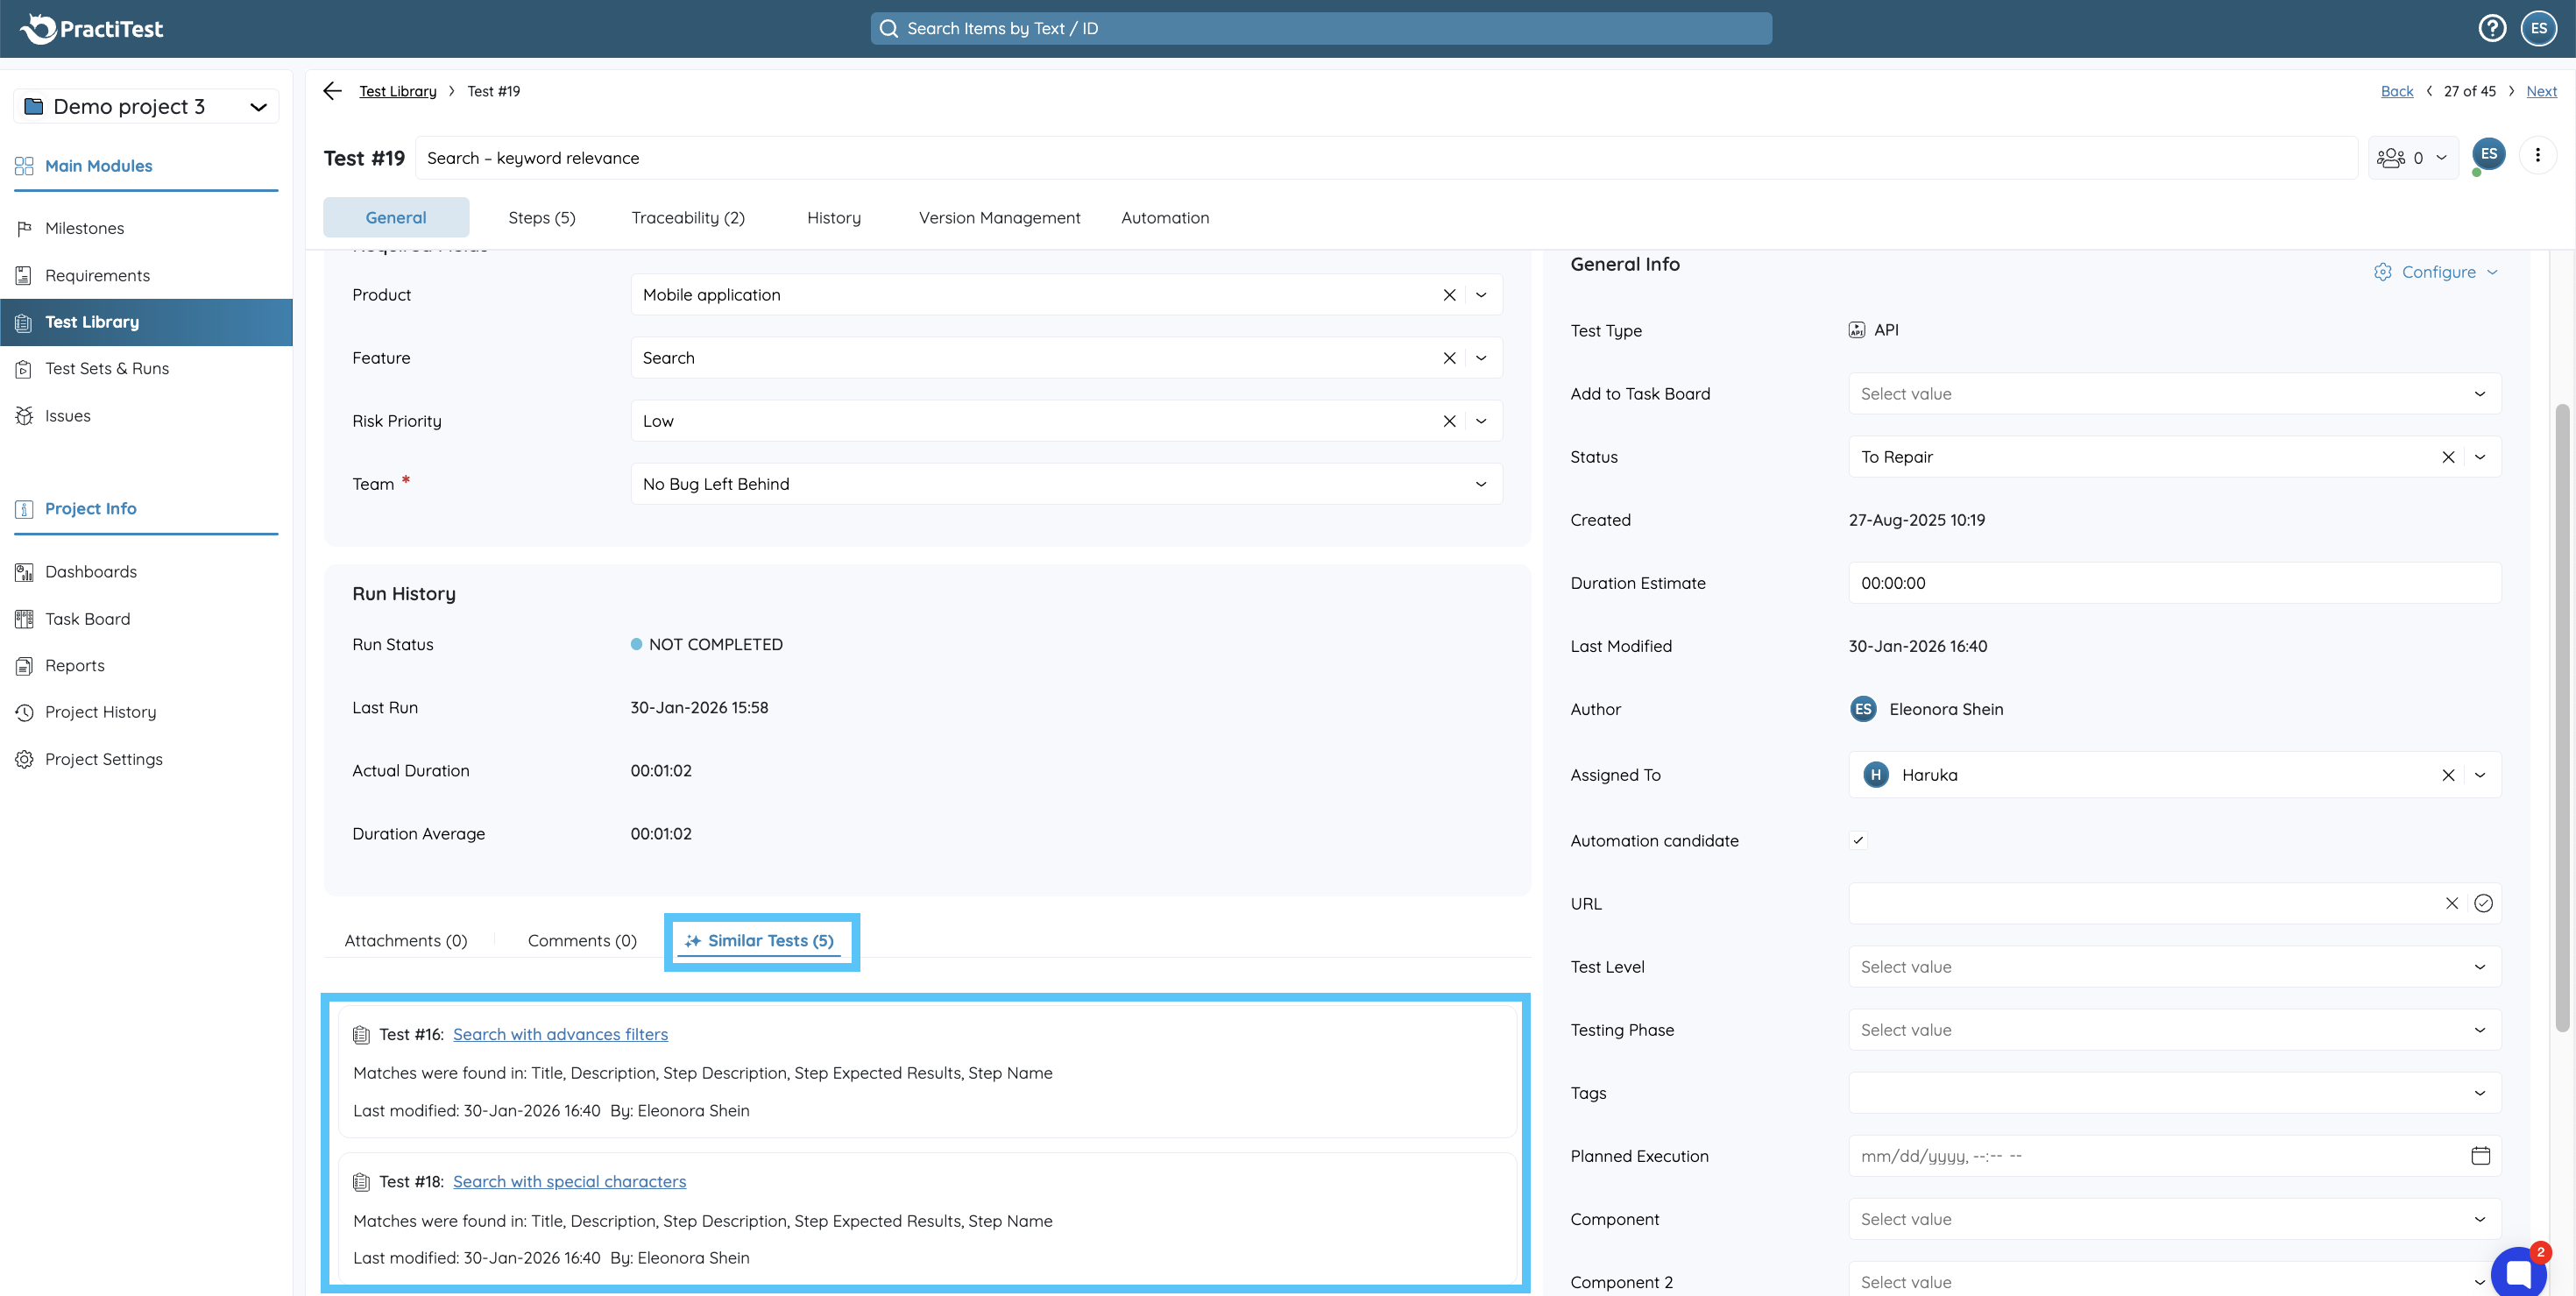
Task: Toggle the Automation candidate checkbox
Action: [1858, 840]
